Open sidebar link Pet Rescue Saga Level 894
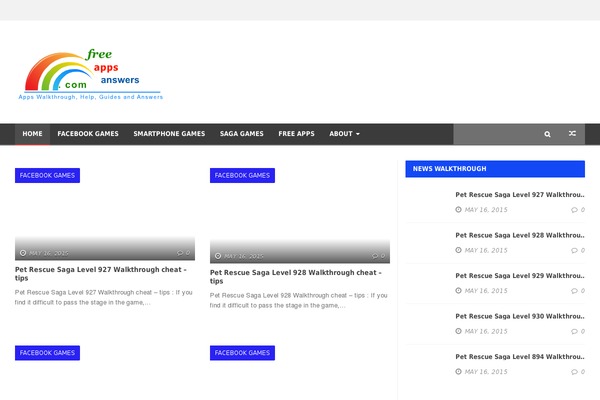Screen dimensions: 600x400 (520, 357)
